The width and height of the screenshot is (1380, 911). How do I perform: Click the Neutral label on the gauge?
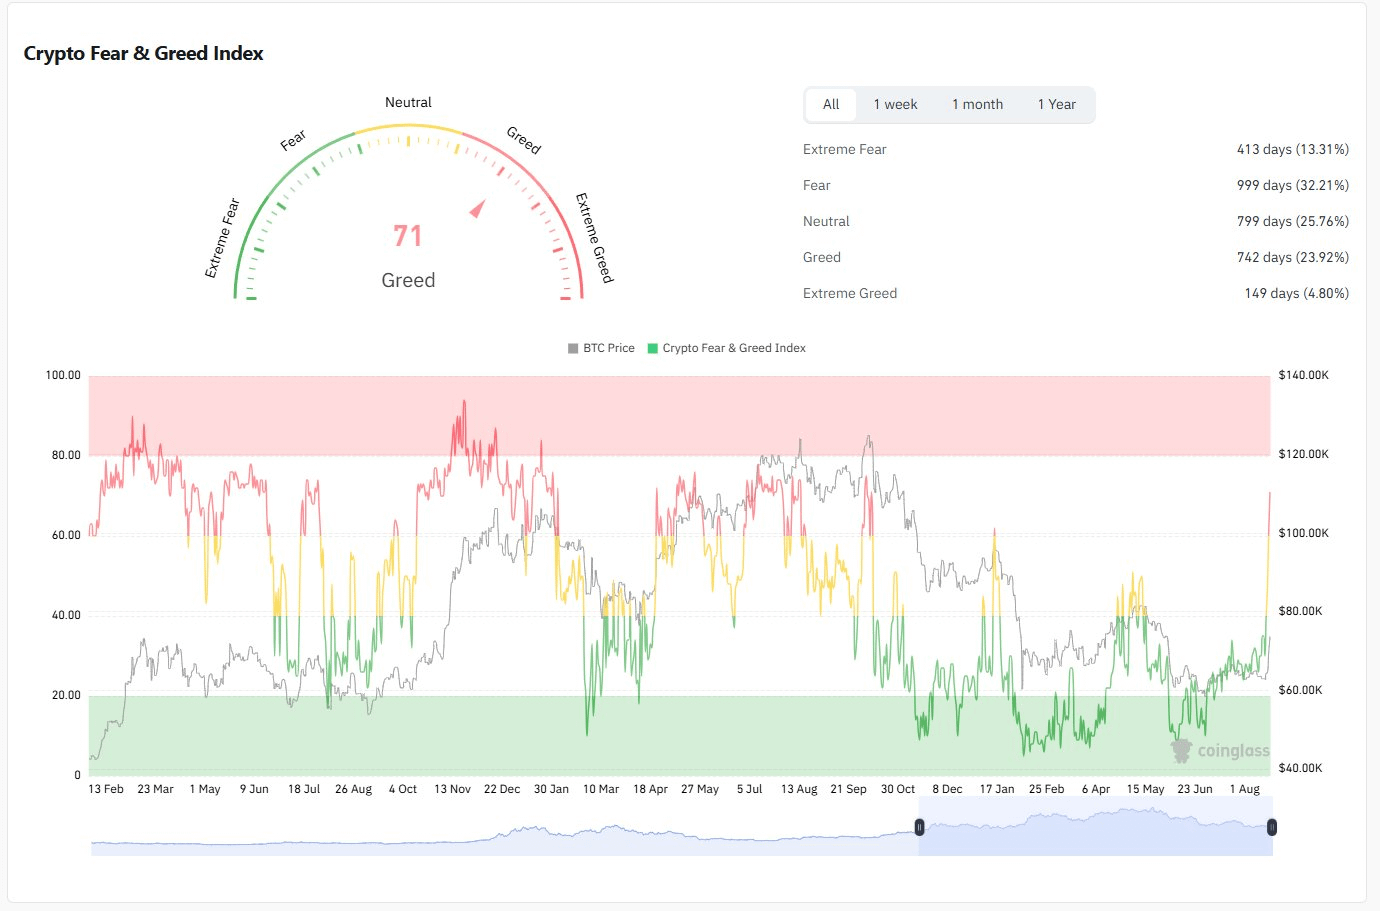408,102
